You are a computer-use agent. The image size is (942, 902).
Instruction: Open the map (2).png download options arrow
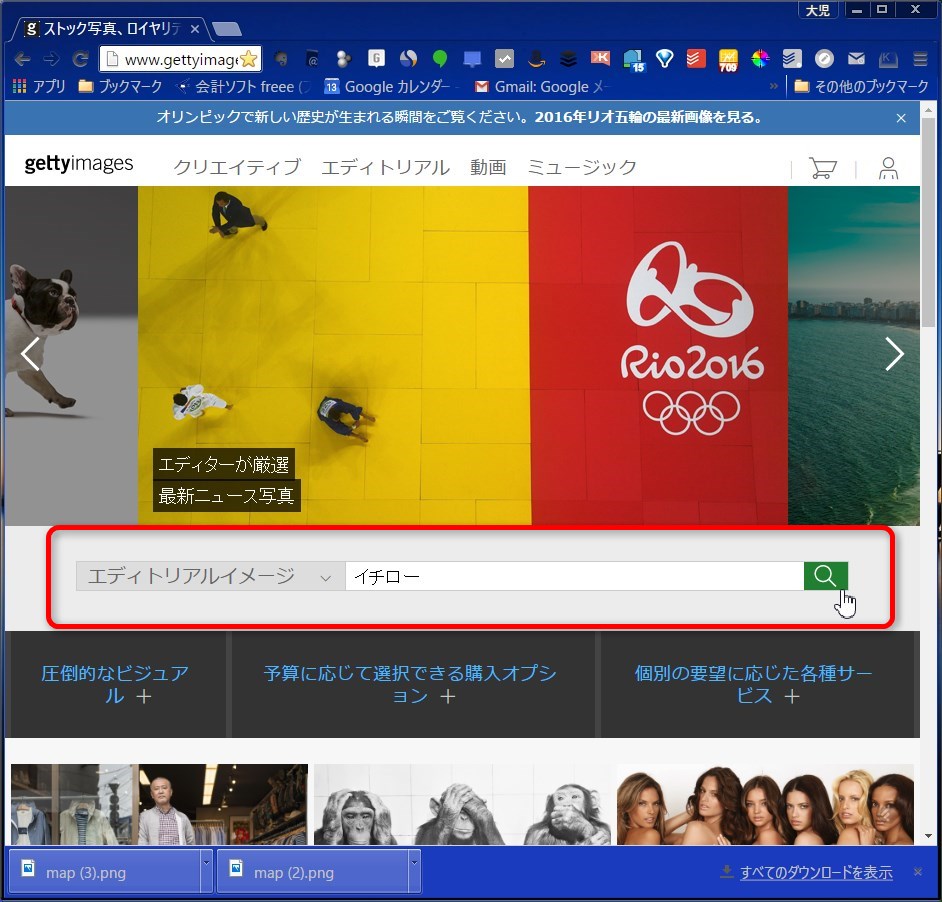tap(414, 870)
